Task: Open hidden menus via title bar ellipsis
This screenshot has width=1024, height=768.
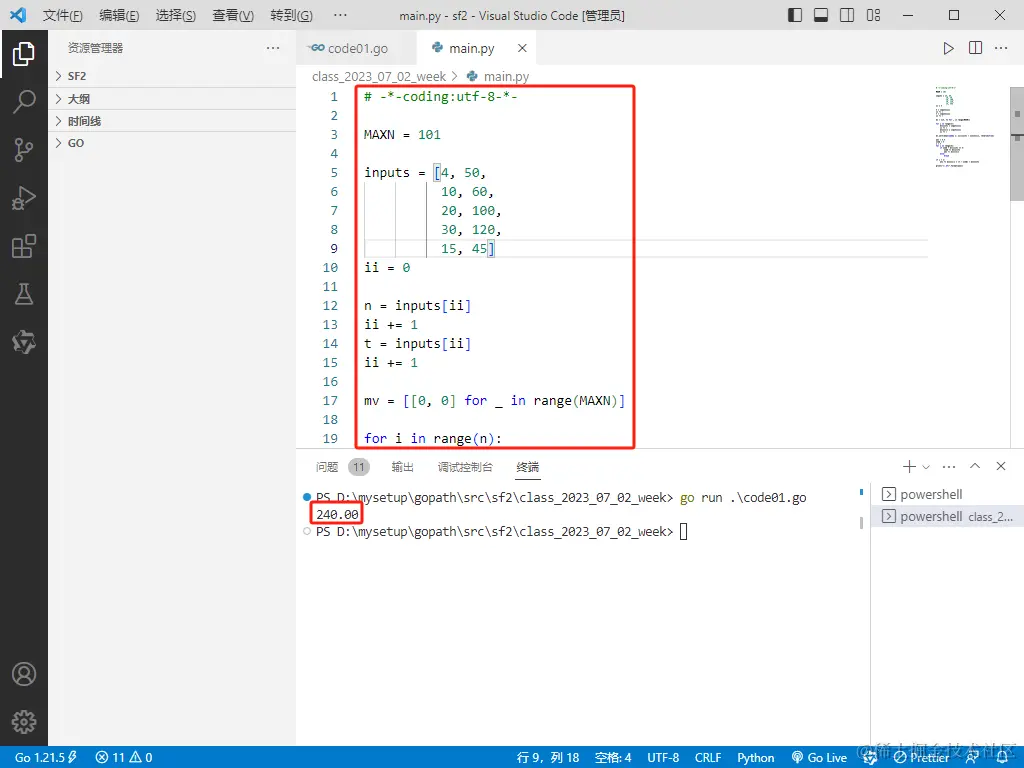Action: [x=340, y=15]
